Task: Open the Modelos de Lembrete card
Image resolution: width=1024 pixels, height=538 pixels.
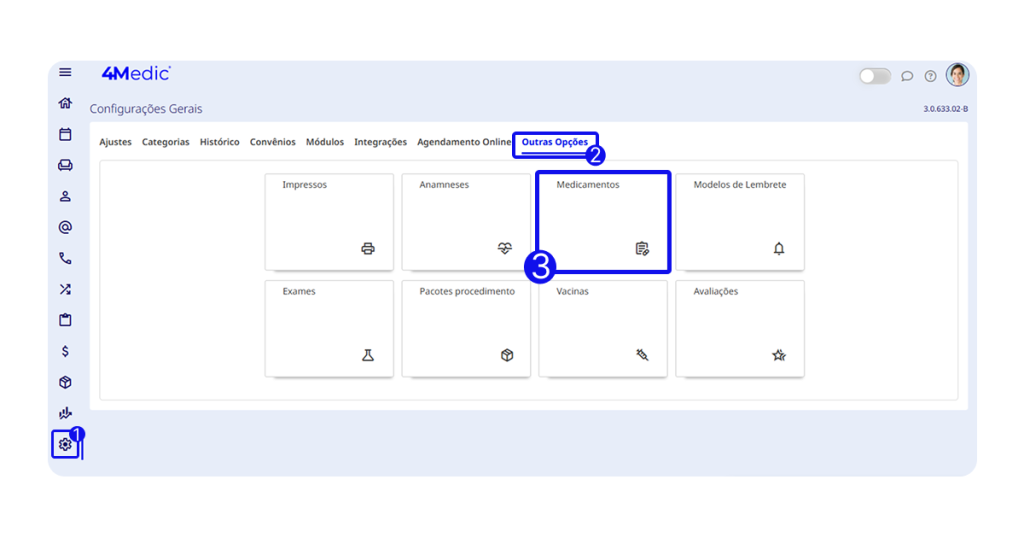Action: point(740,221)
